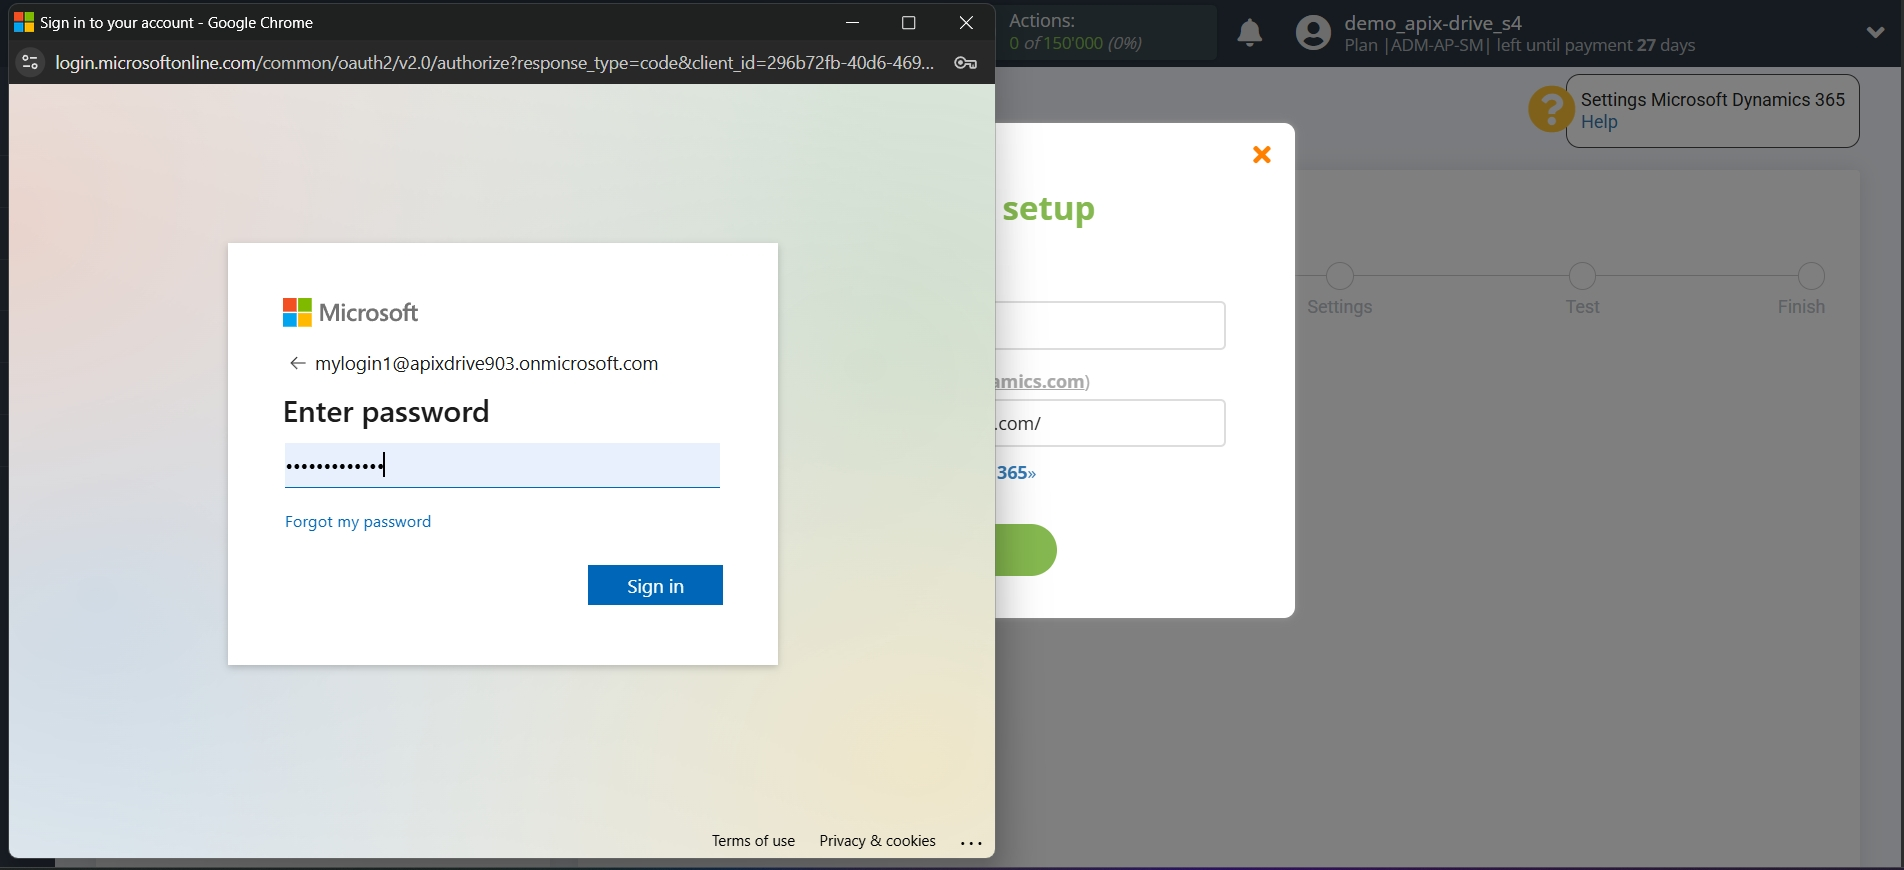Click the Microsoft logo in sign-in card

(x=350, y=313)
